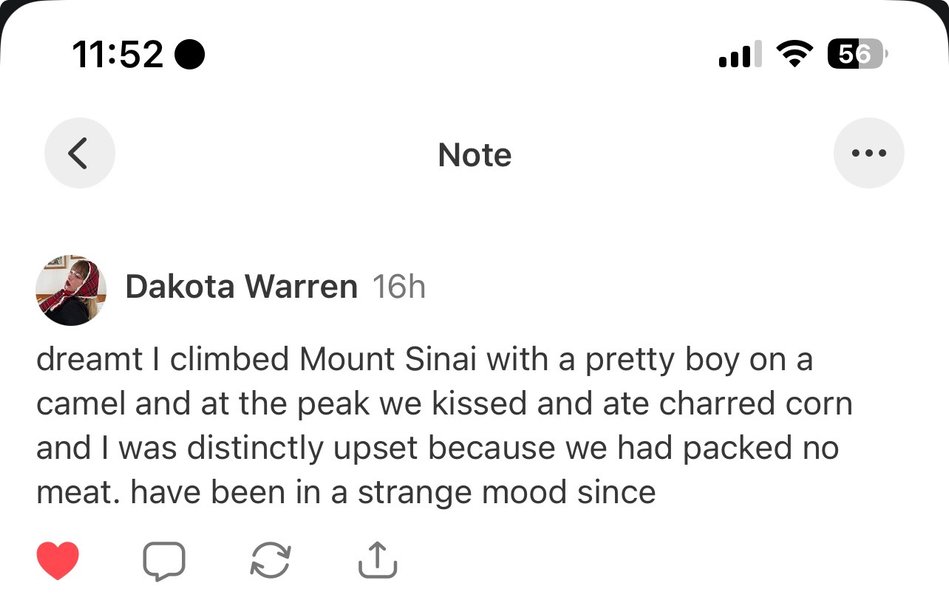Tap the Note header title
The width and height of the screenshot is (949, 600).
click(474, 155)
